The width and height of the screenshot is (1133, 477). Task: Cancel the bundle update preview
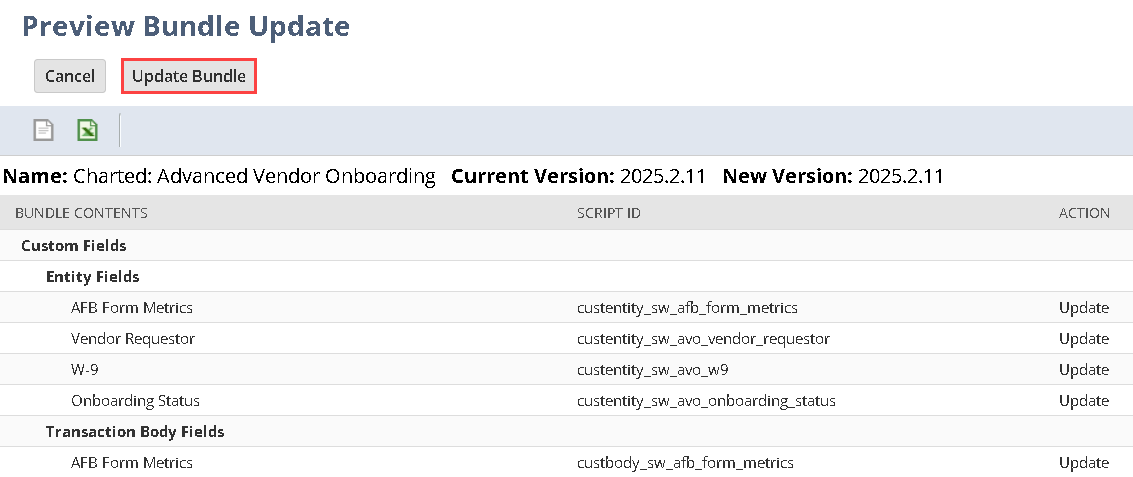click(70, 76)
